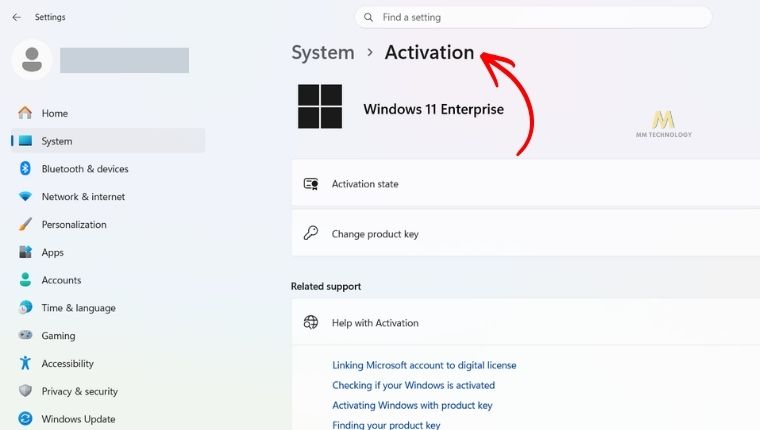Image resolution: width=760 pixels, height=430 pixels.
Task: Click the Windows Update sync icon
Action: pyautogui.click(x=25, y=418)
